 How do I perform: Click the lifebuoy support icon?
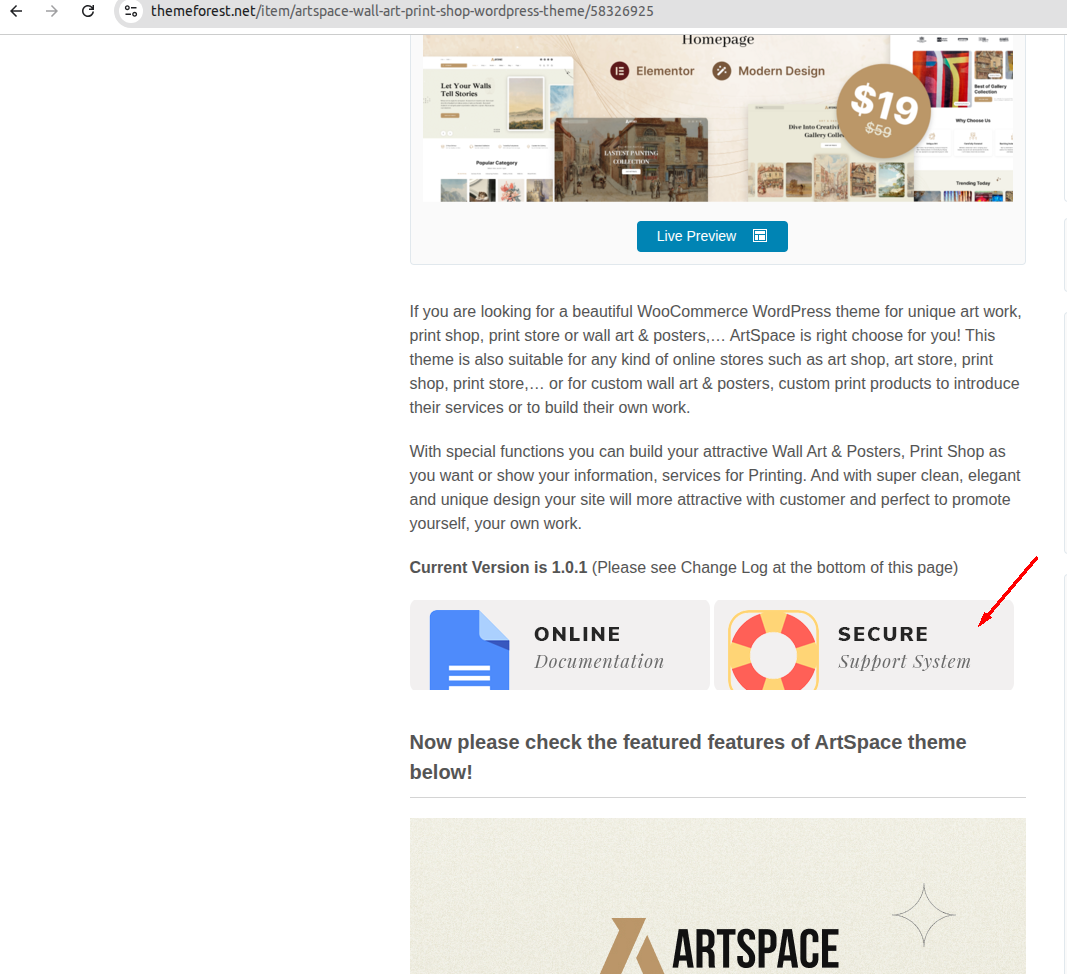(x=774, y=650)
